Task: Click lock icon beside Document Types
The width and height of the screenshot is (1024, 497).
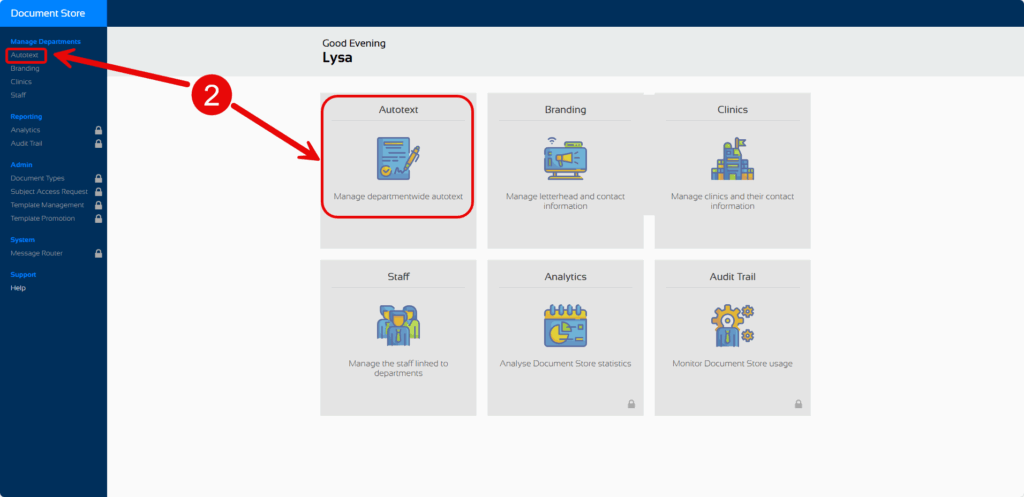Action: [99, 178]
